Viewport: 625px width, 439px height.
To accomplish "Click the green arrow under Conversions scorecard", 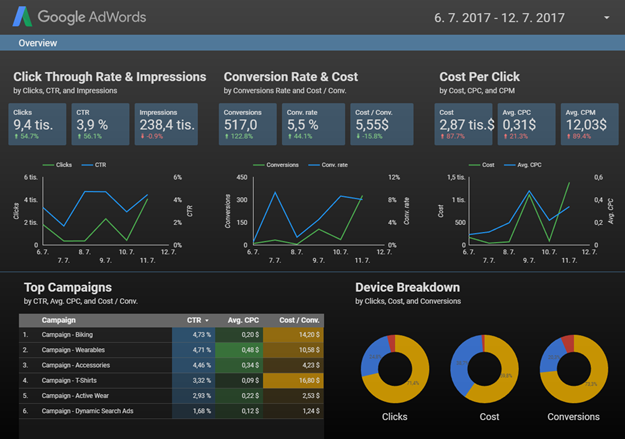I will click(x=227, y=136).
